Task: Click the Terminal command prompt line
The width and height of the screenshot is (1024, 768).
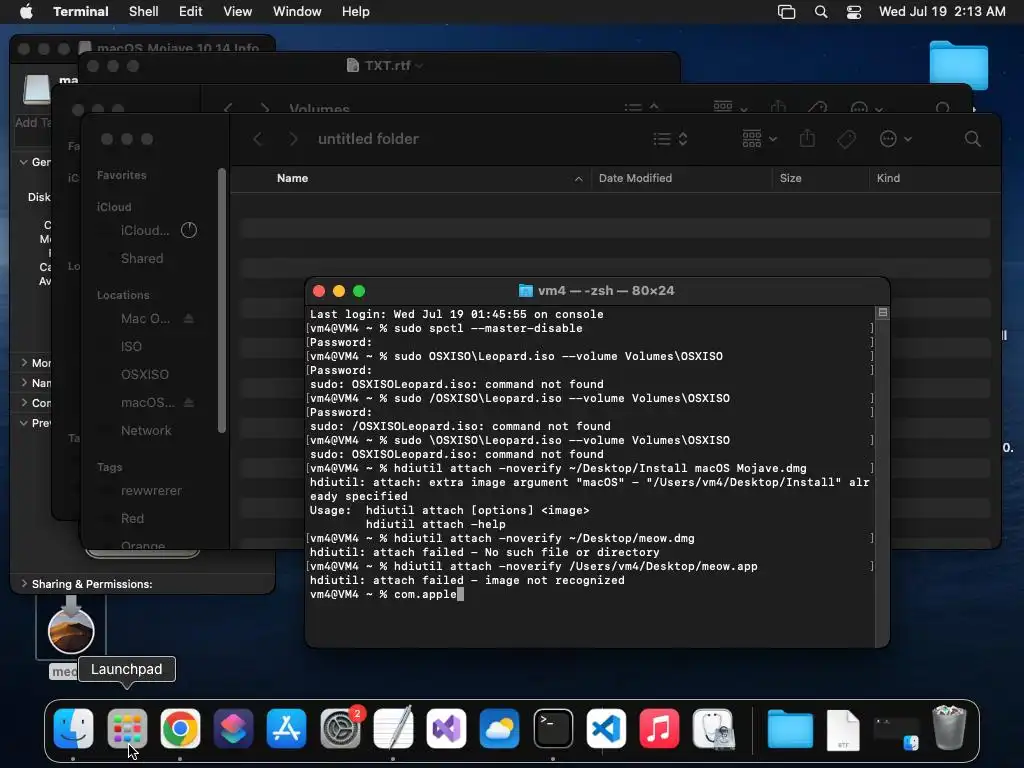Action: click(x=387, y=594)
